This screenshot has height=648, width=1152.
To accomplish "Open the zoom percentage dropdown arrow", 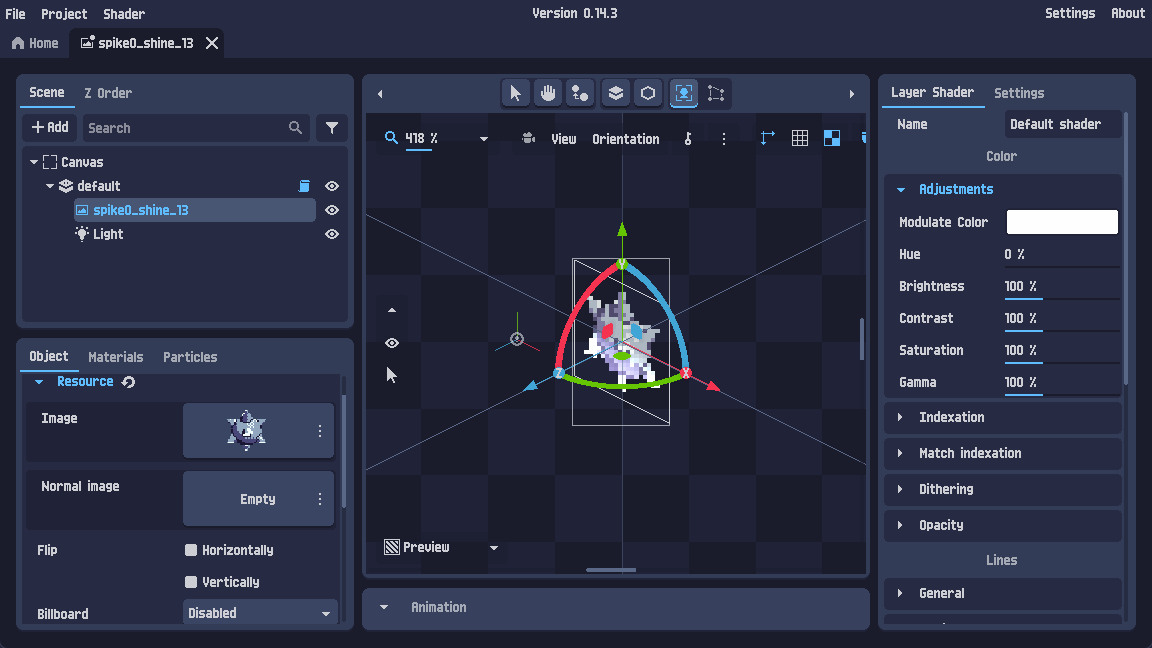I will (x=483, y=139).
